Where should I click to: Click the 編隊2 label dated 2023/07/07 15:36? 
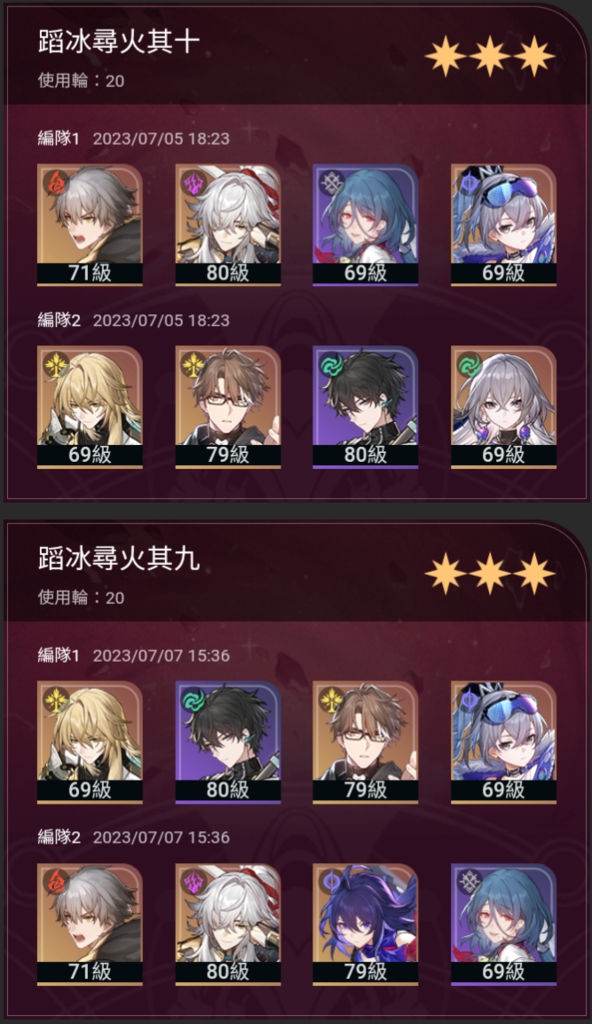pyautogui.click(x=59, y=837)
